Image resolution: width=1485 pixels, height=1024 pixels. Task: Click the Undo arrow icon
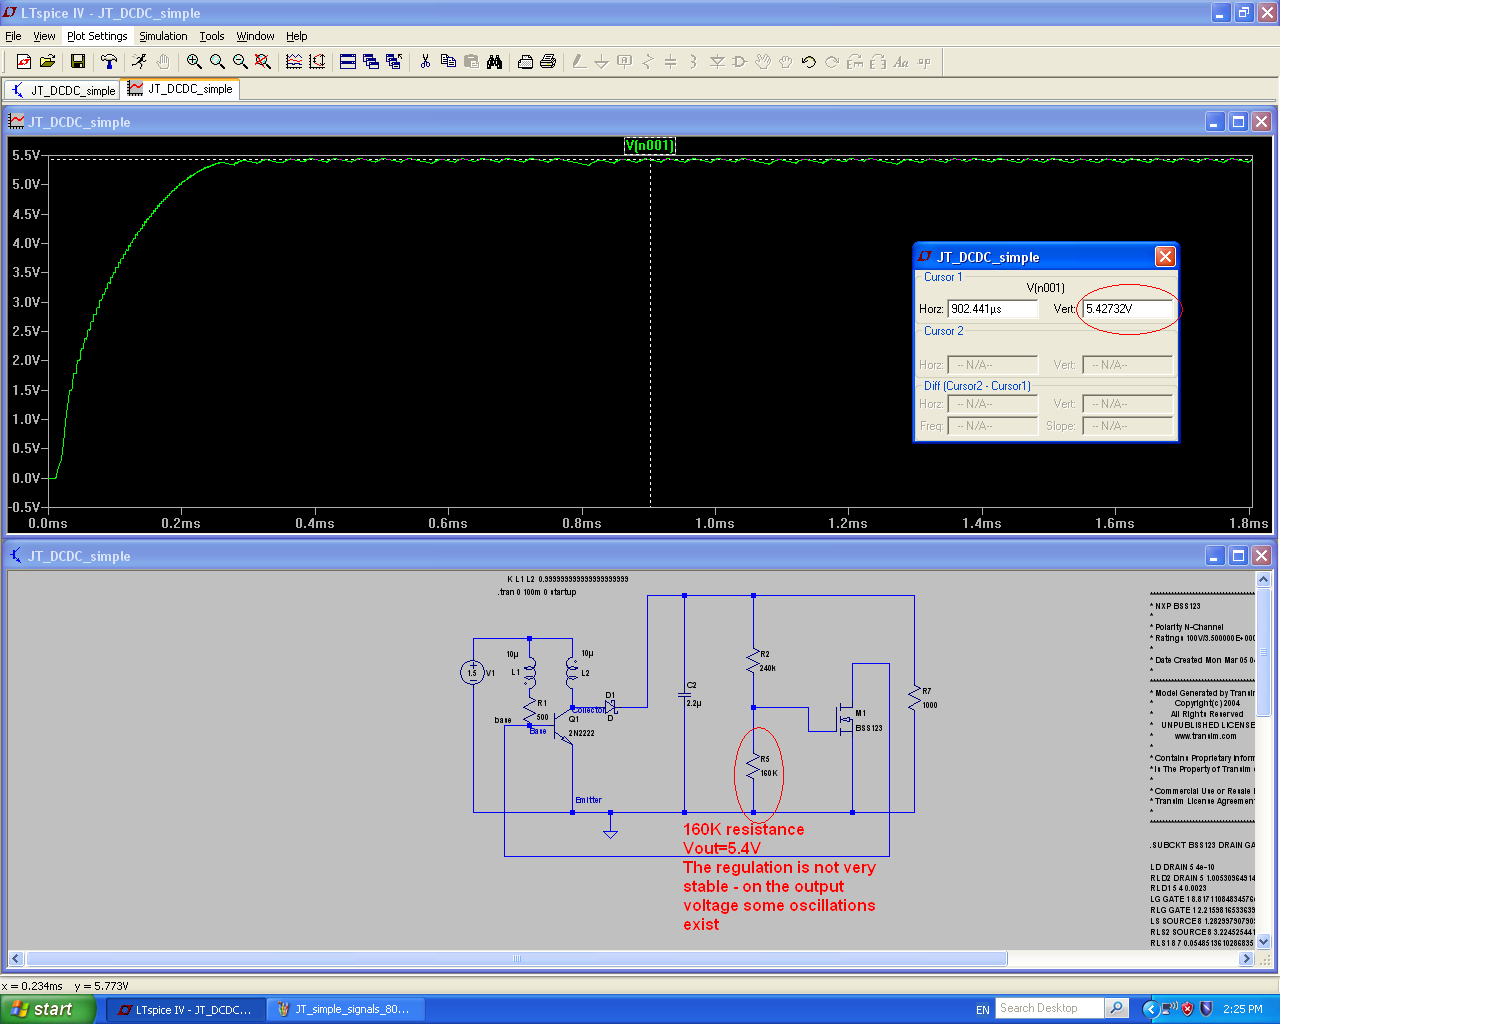pos(808,62)
